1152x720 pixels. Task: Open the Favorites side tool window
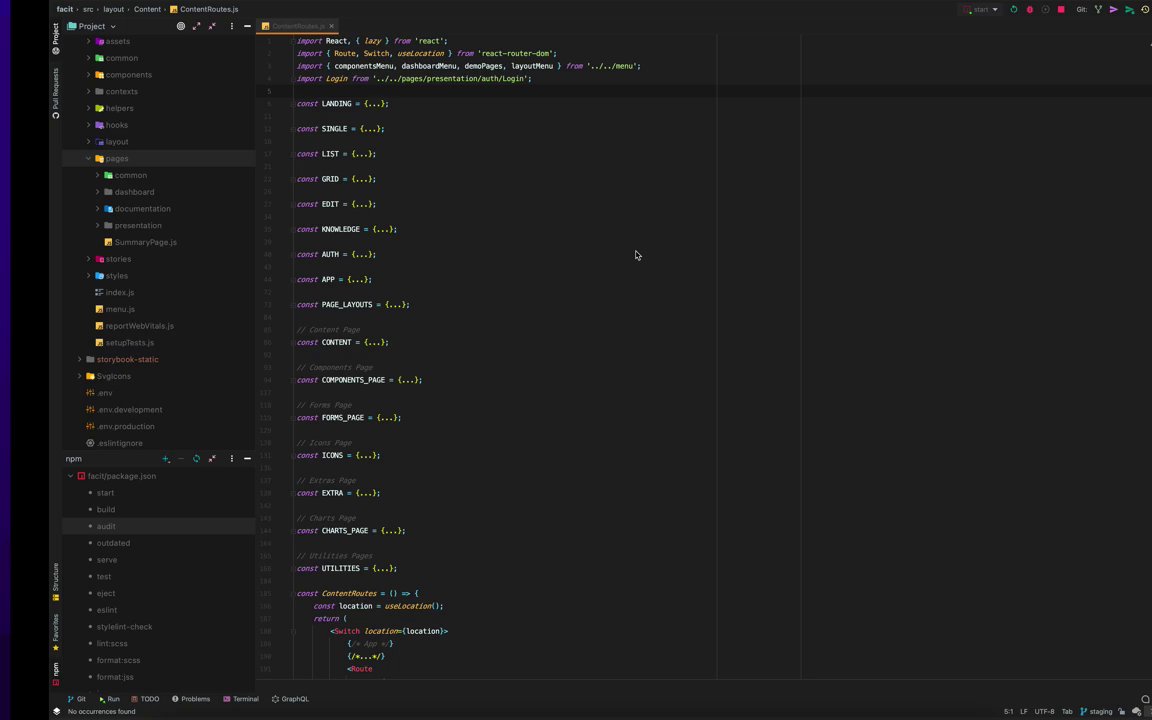(55, 633)
